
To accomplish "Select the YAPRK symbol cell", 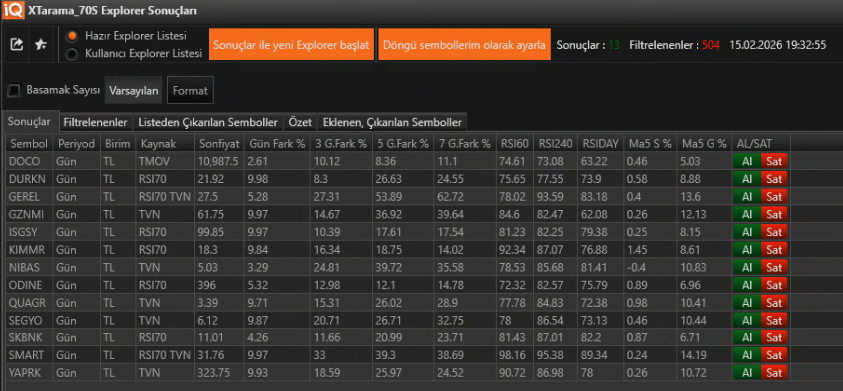I will tap(30, 373).
